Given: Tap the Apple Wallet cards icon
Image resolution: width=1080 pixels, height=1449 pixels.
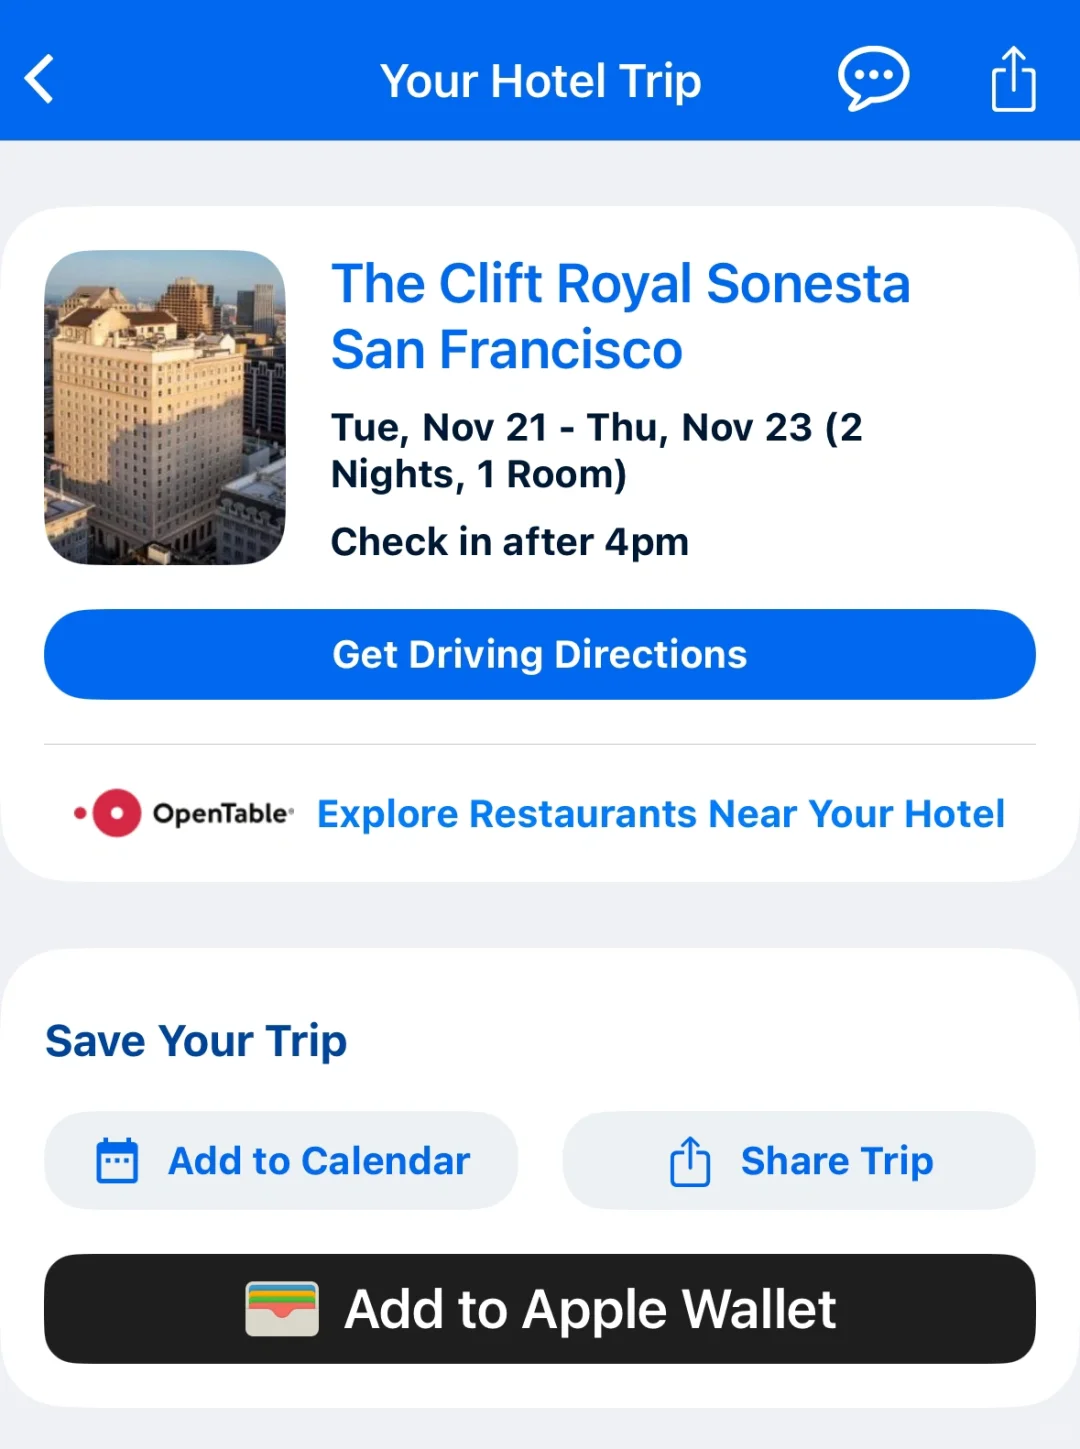Looking at the screenshot, I should point(282,1309).
